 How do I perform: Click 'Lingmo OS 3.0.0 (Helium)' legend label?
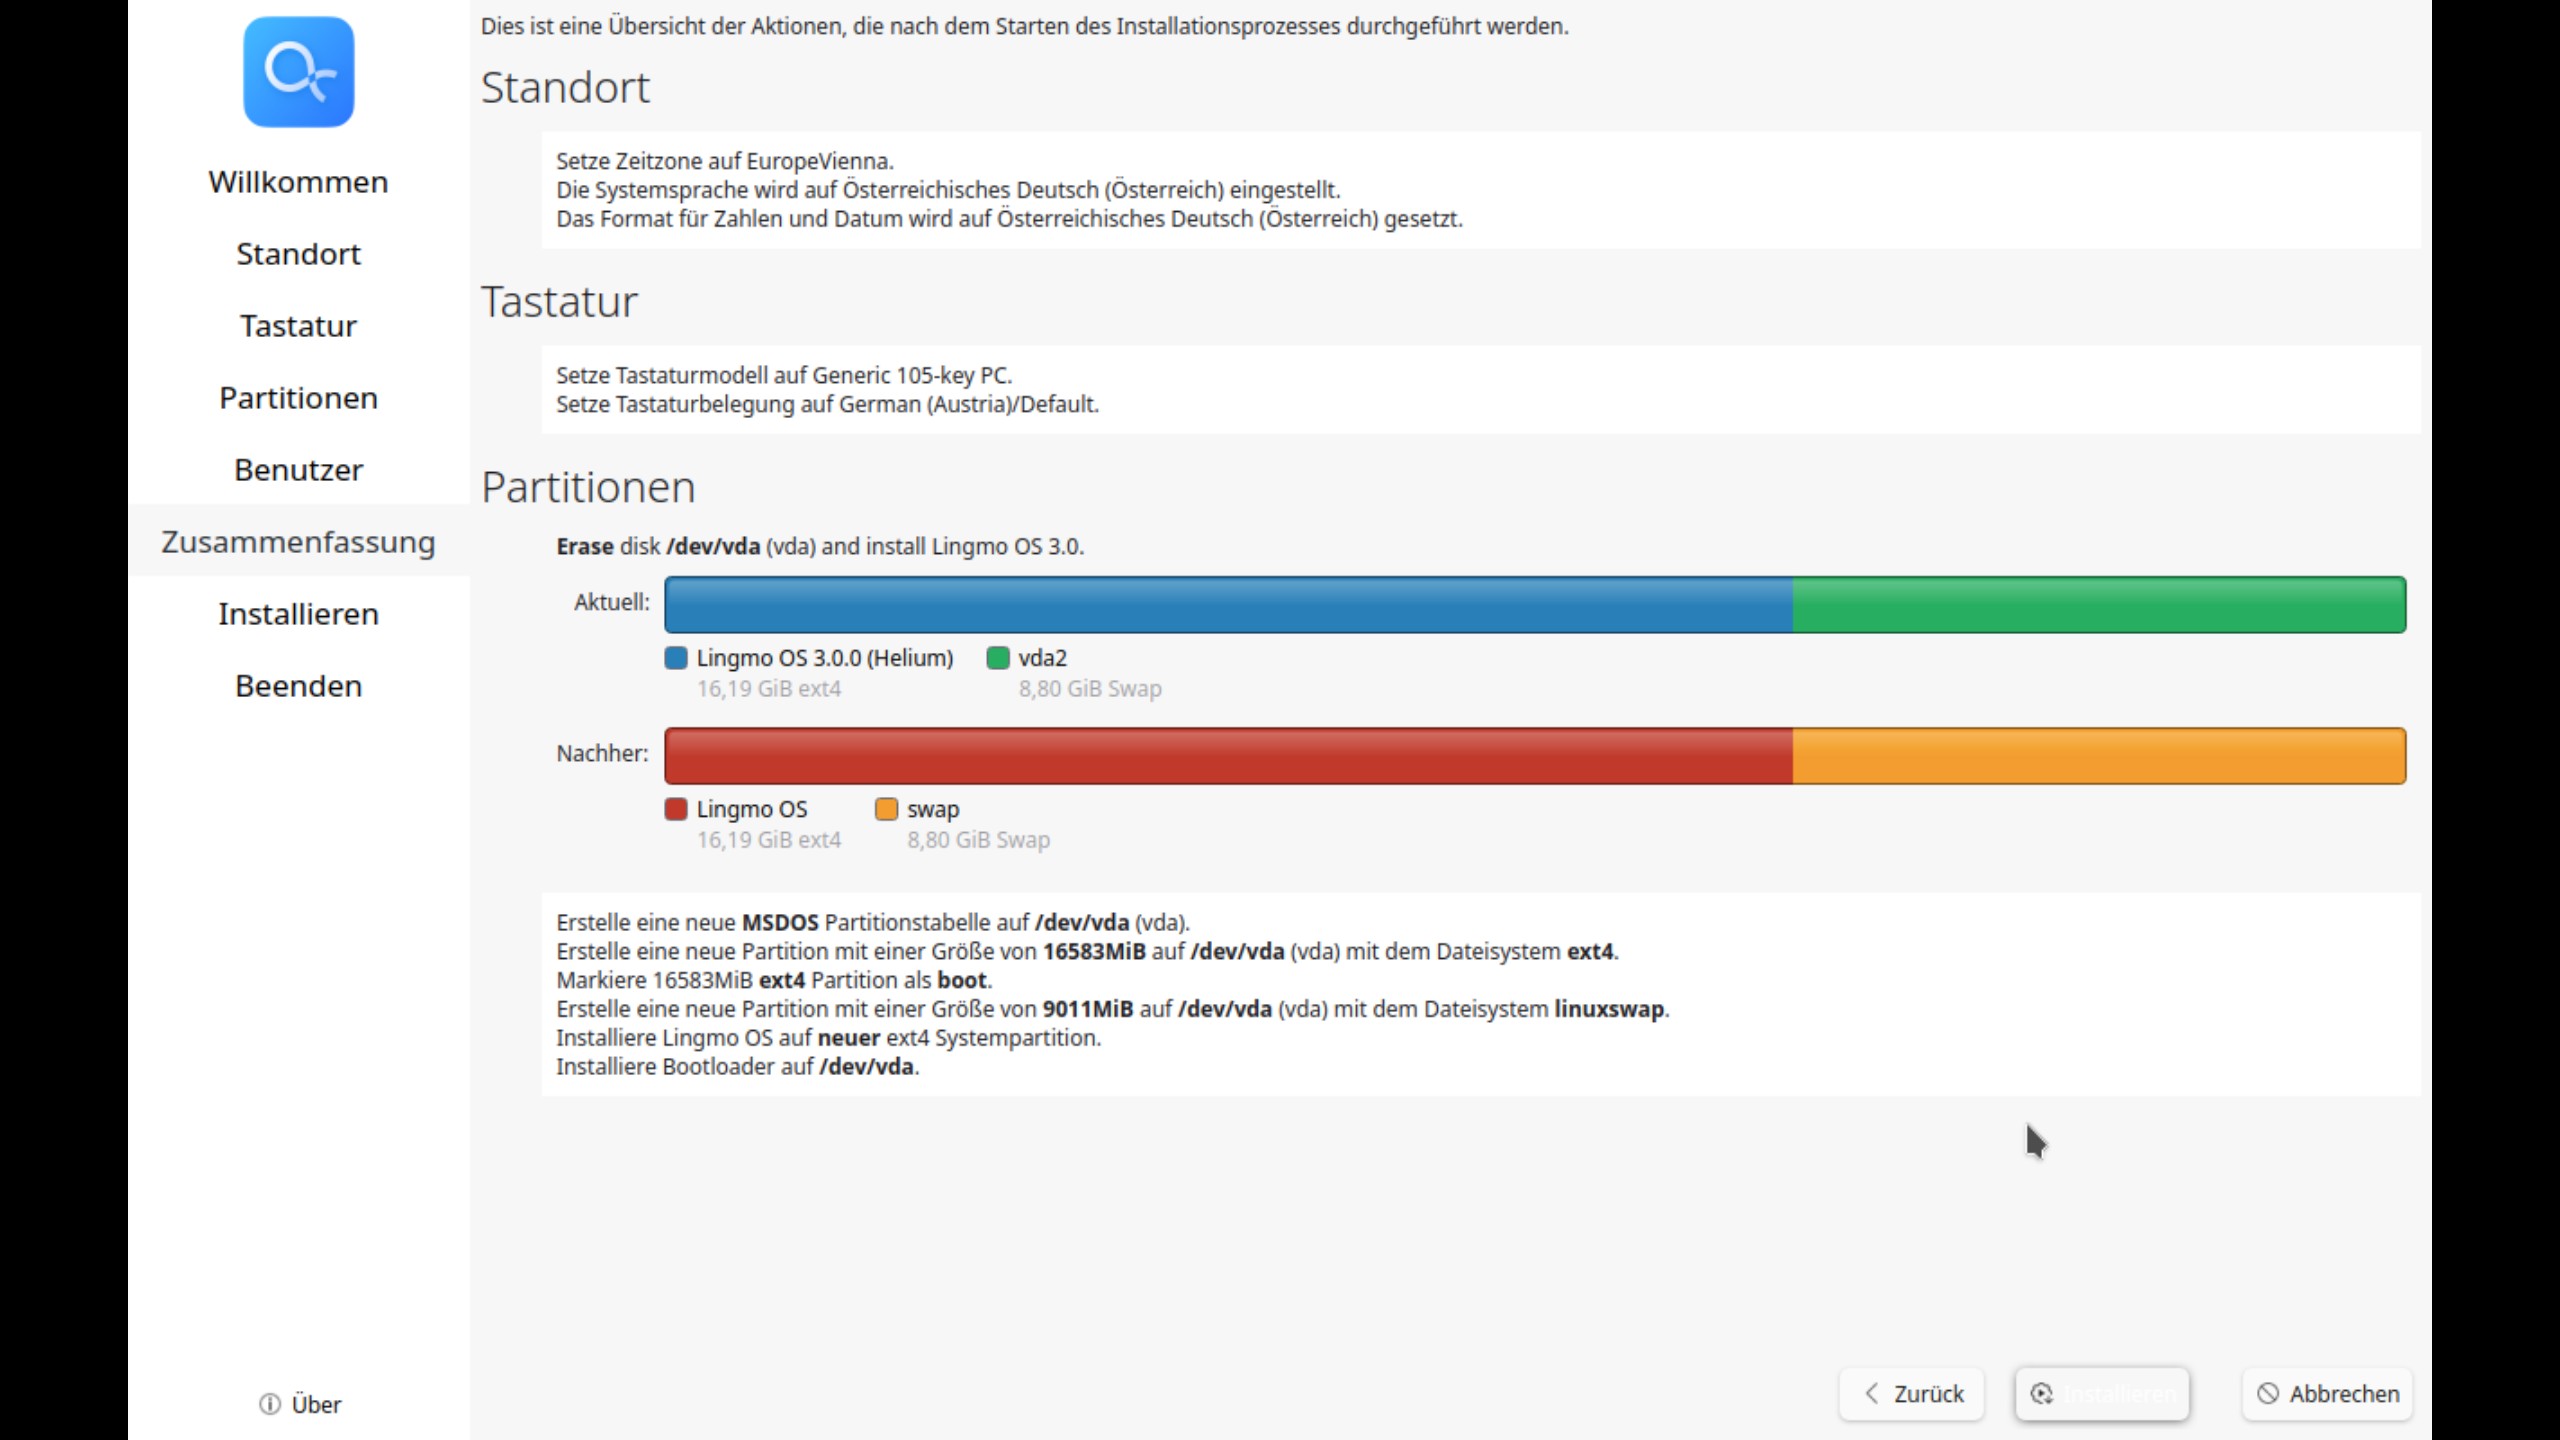tap(825, 658)
